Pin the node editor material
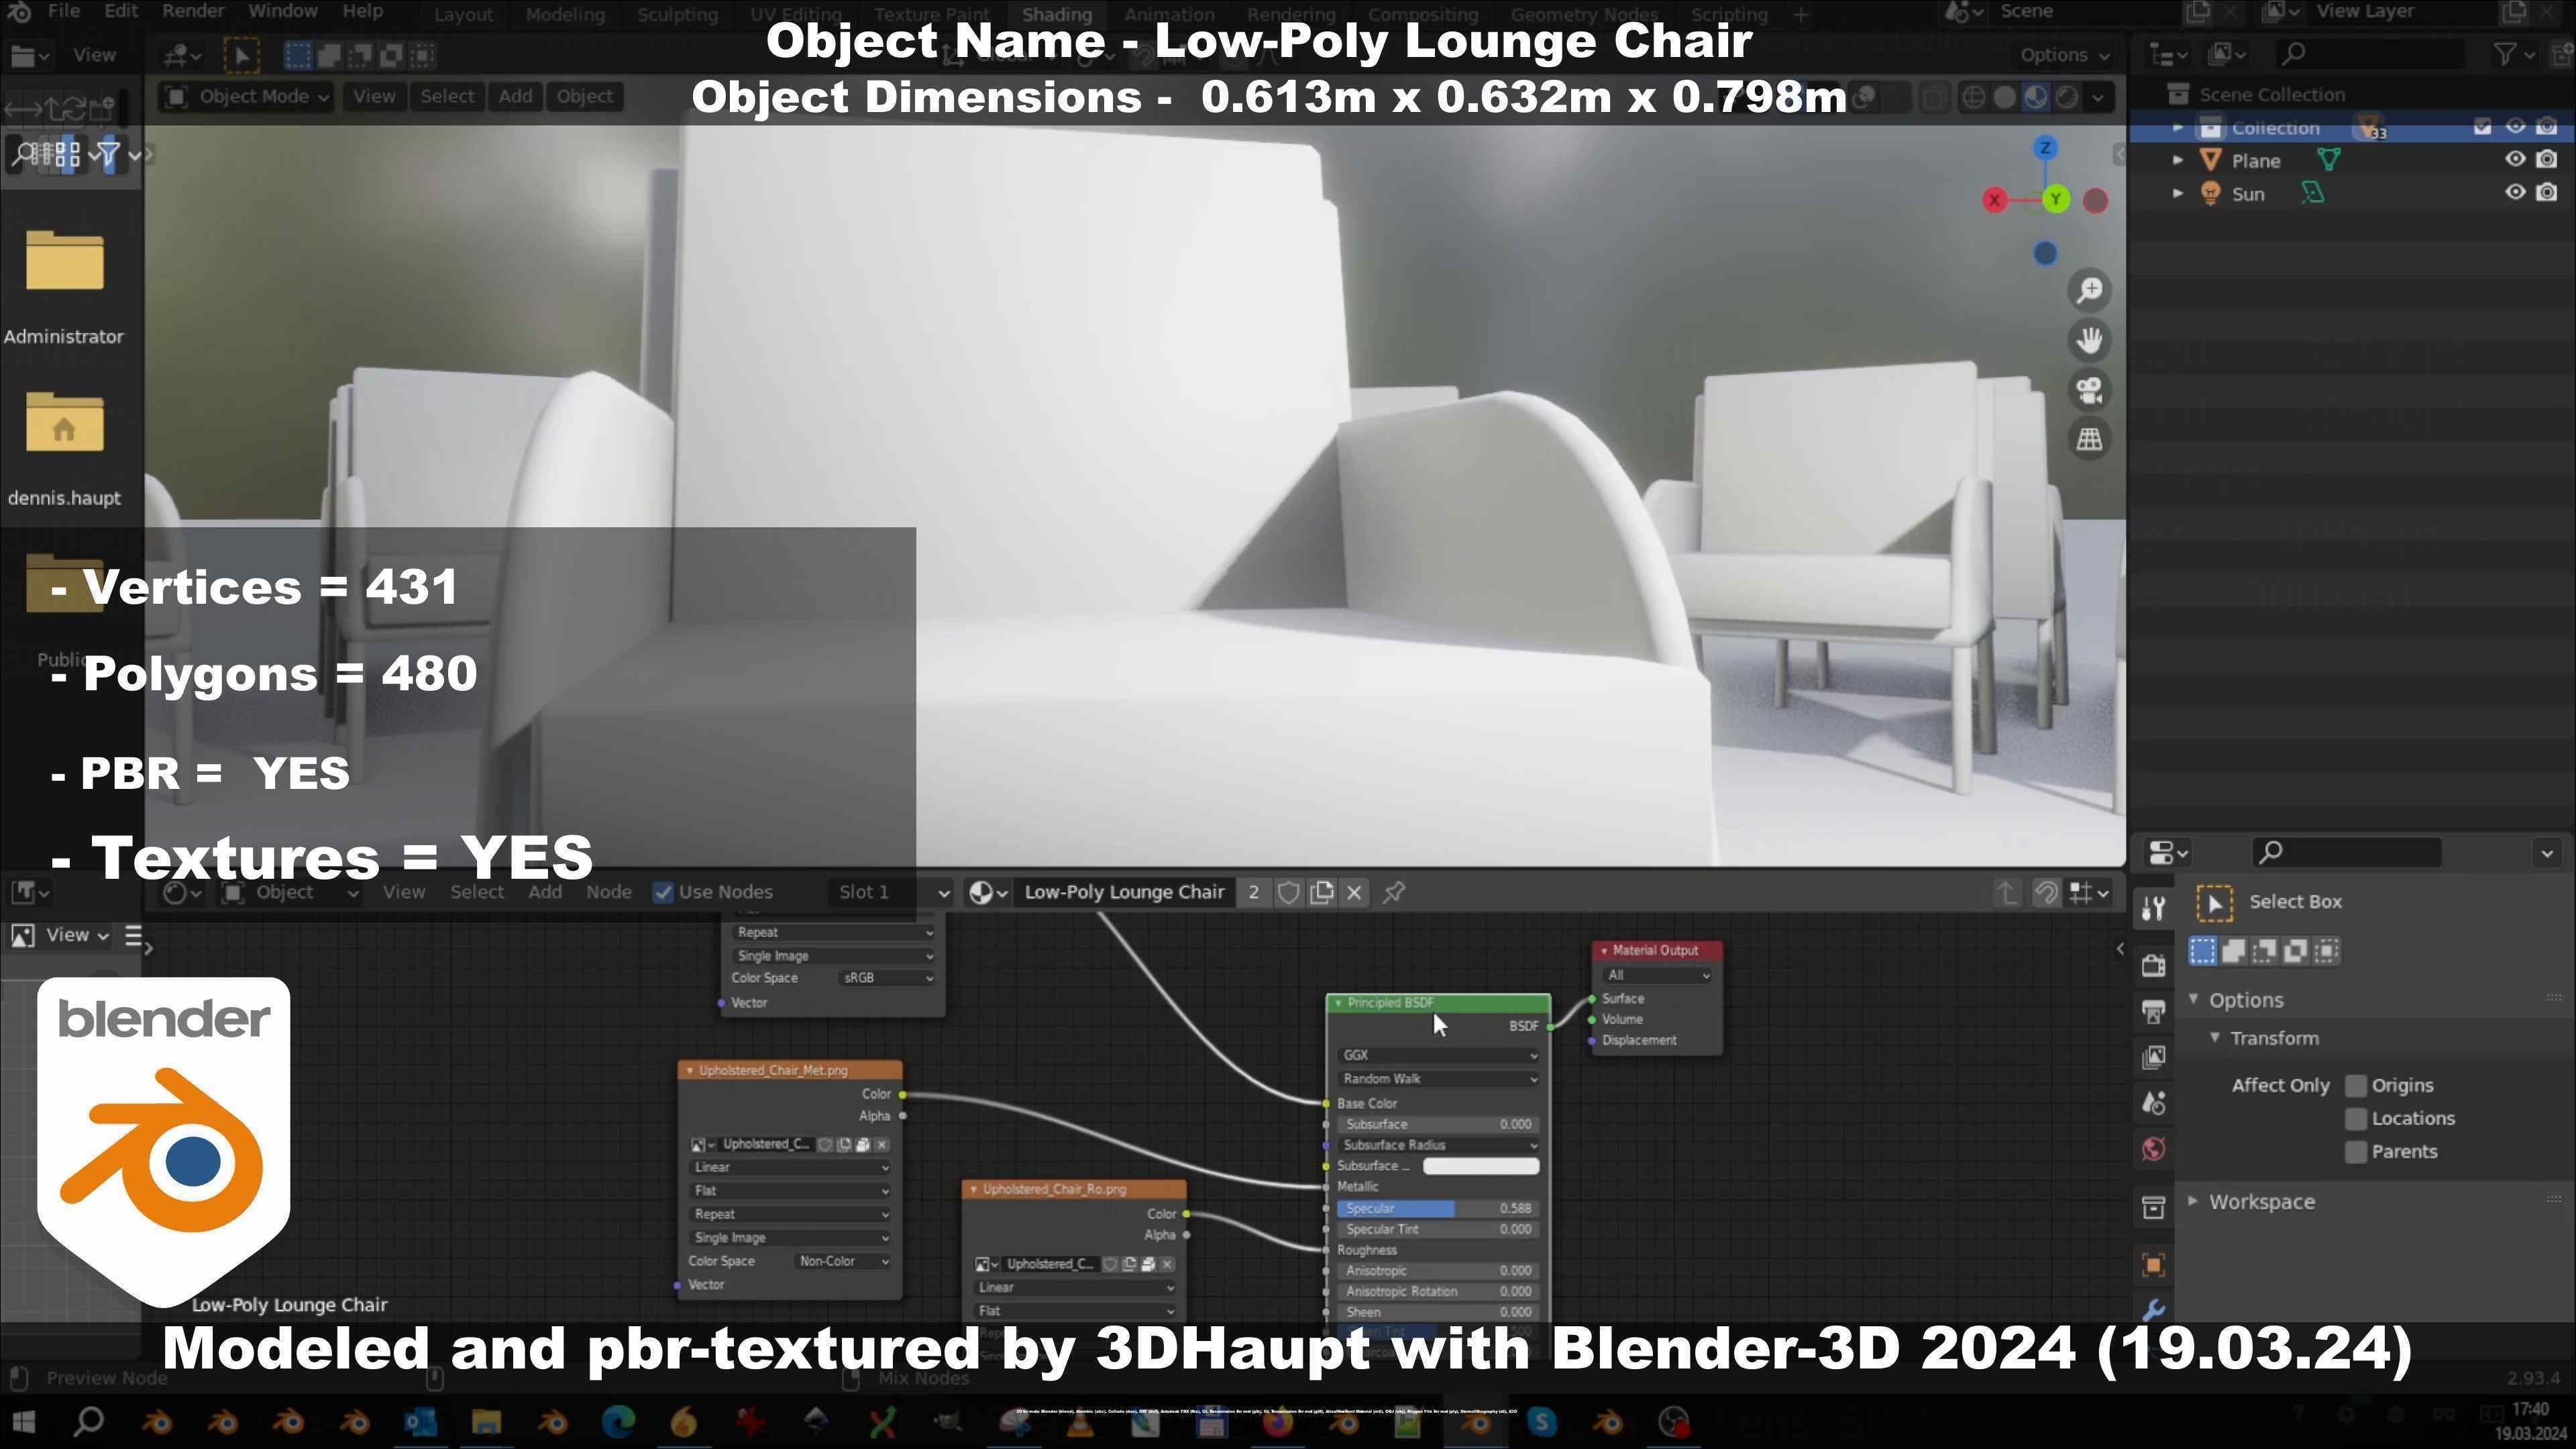This screenshot has width=2576, height=1449. 1394,892
